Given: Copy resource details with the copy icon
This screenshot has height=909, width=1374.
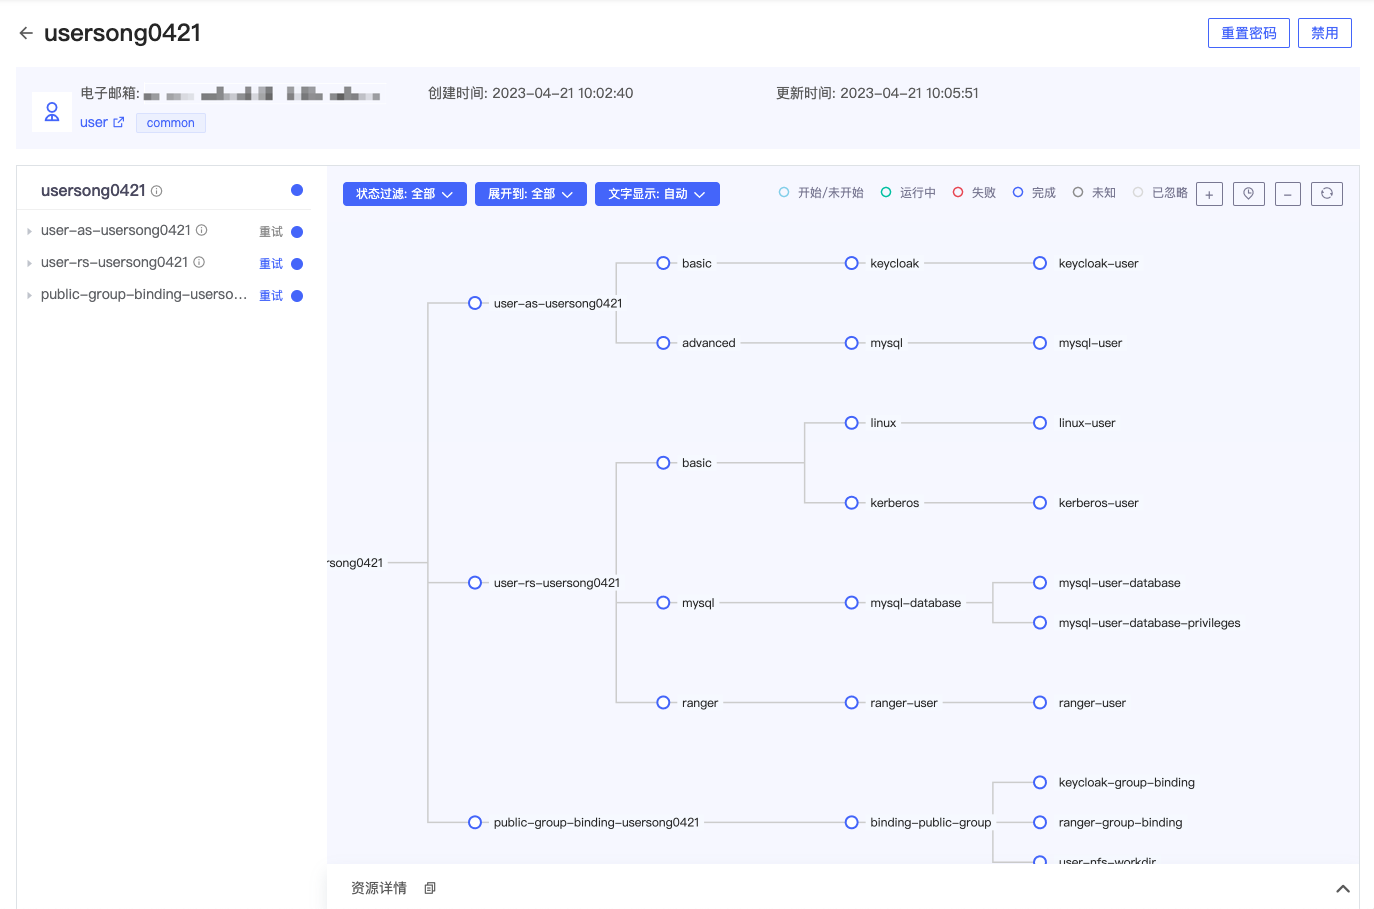Looking at the screenshot, I should pos(430,888).
